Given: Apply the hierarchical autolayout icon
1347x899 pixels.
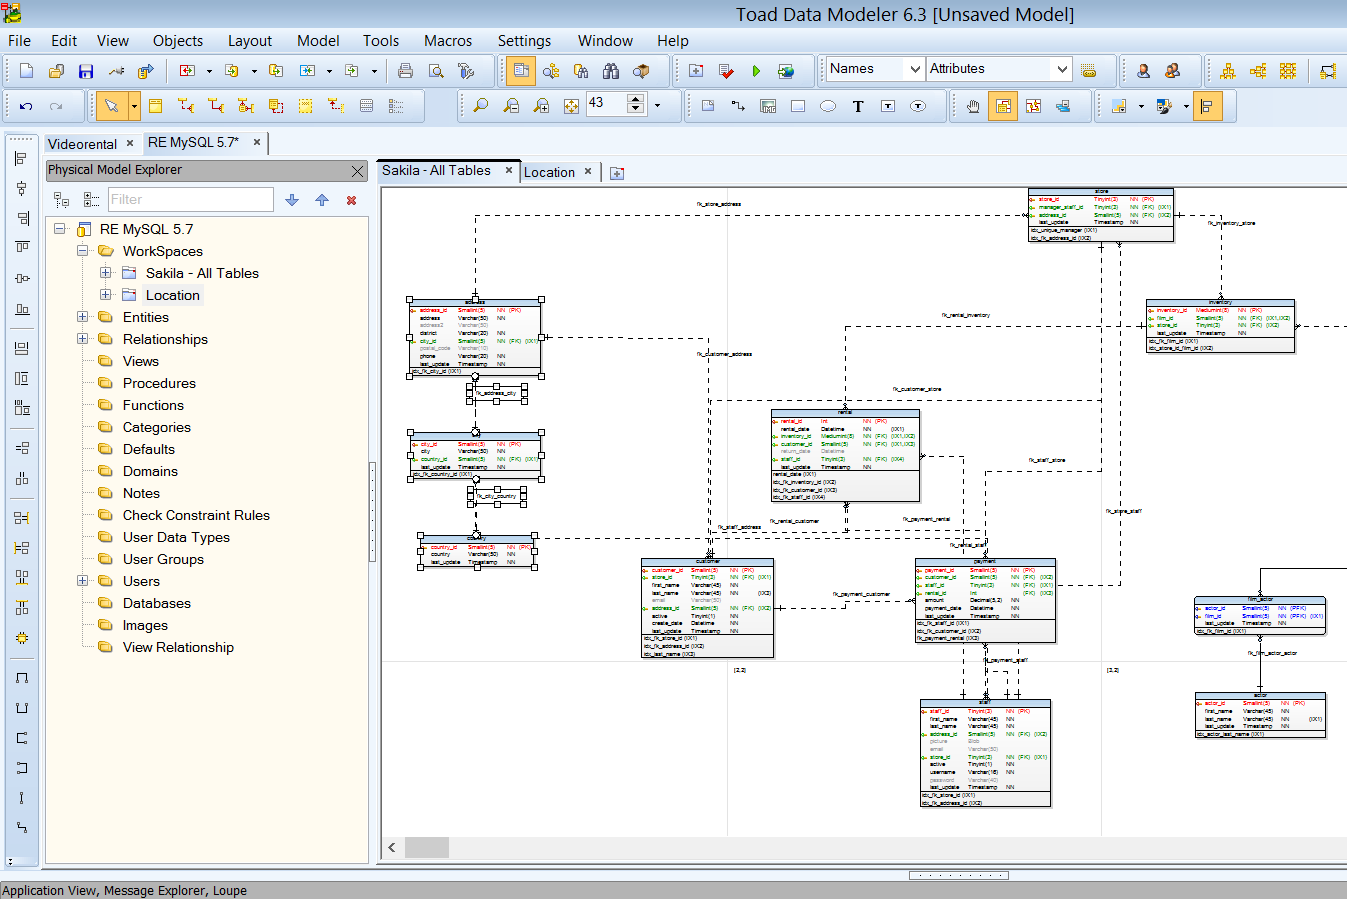Looking at the screenshot, I should (1228, 71).
